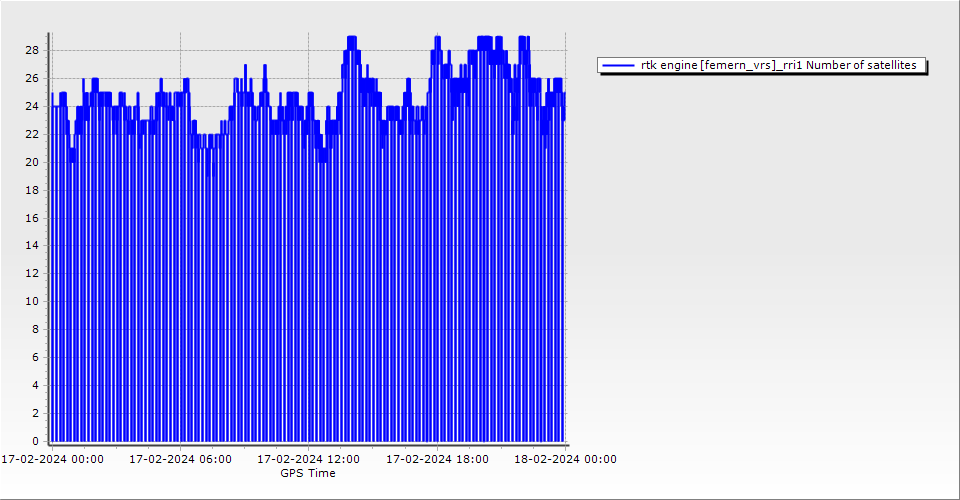The width and height of the screenshot is (960, 500).
Task: Click the '17-02-2024 12:00' x-axis label
Action: (x=308, y=459)
